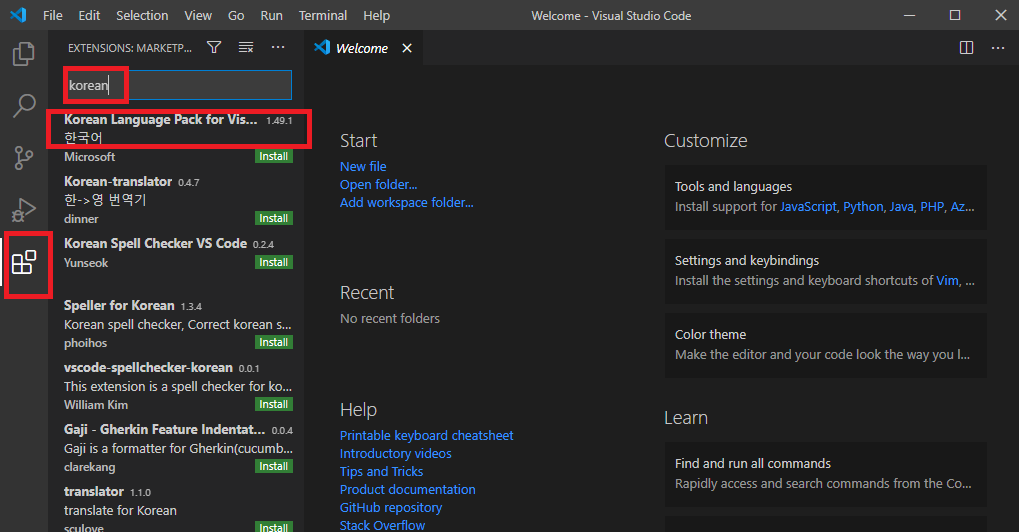Install vscode-spellchecker-korean extension
Image resolution: width=1019 pixels, height=532 pixels.
point(274,404)
